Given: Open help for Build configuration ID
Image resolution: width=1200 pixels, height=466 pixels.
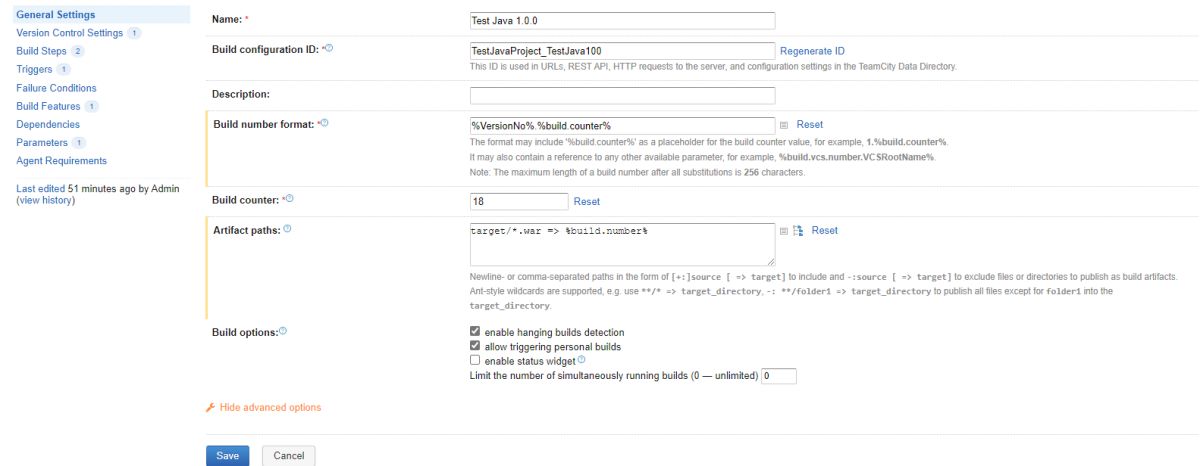Looking at the screenshot, I should (x=330, y=48).
